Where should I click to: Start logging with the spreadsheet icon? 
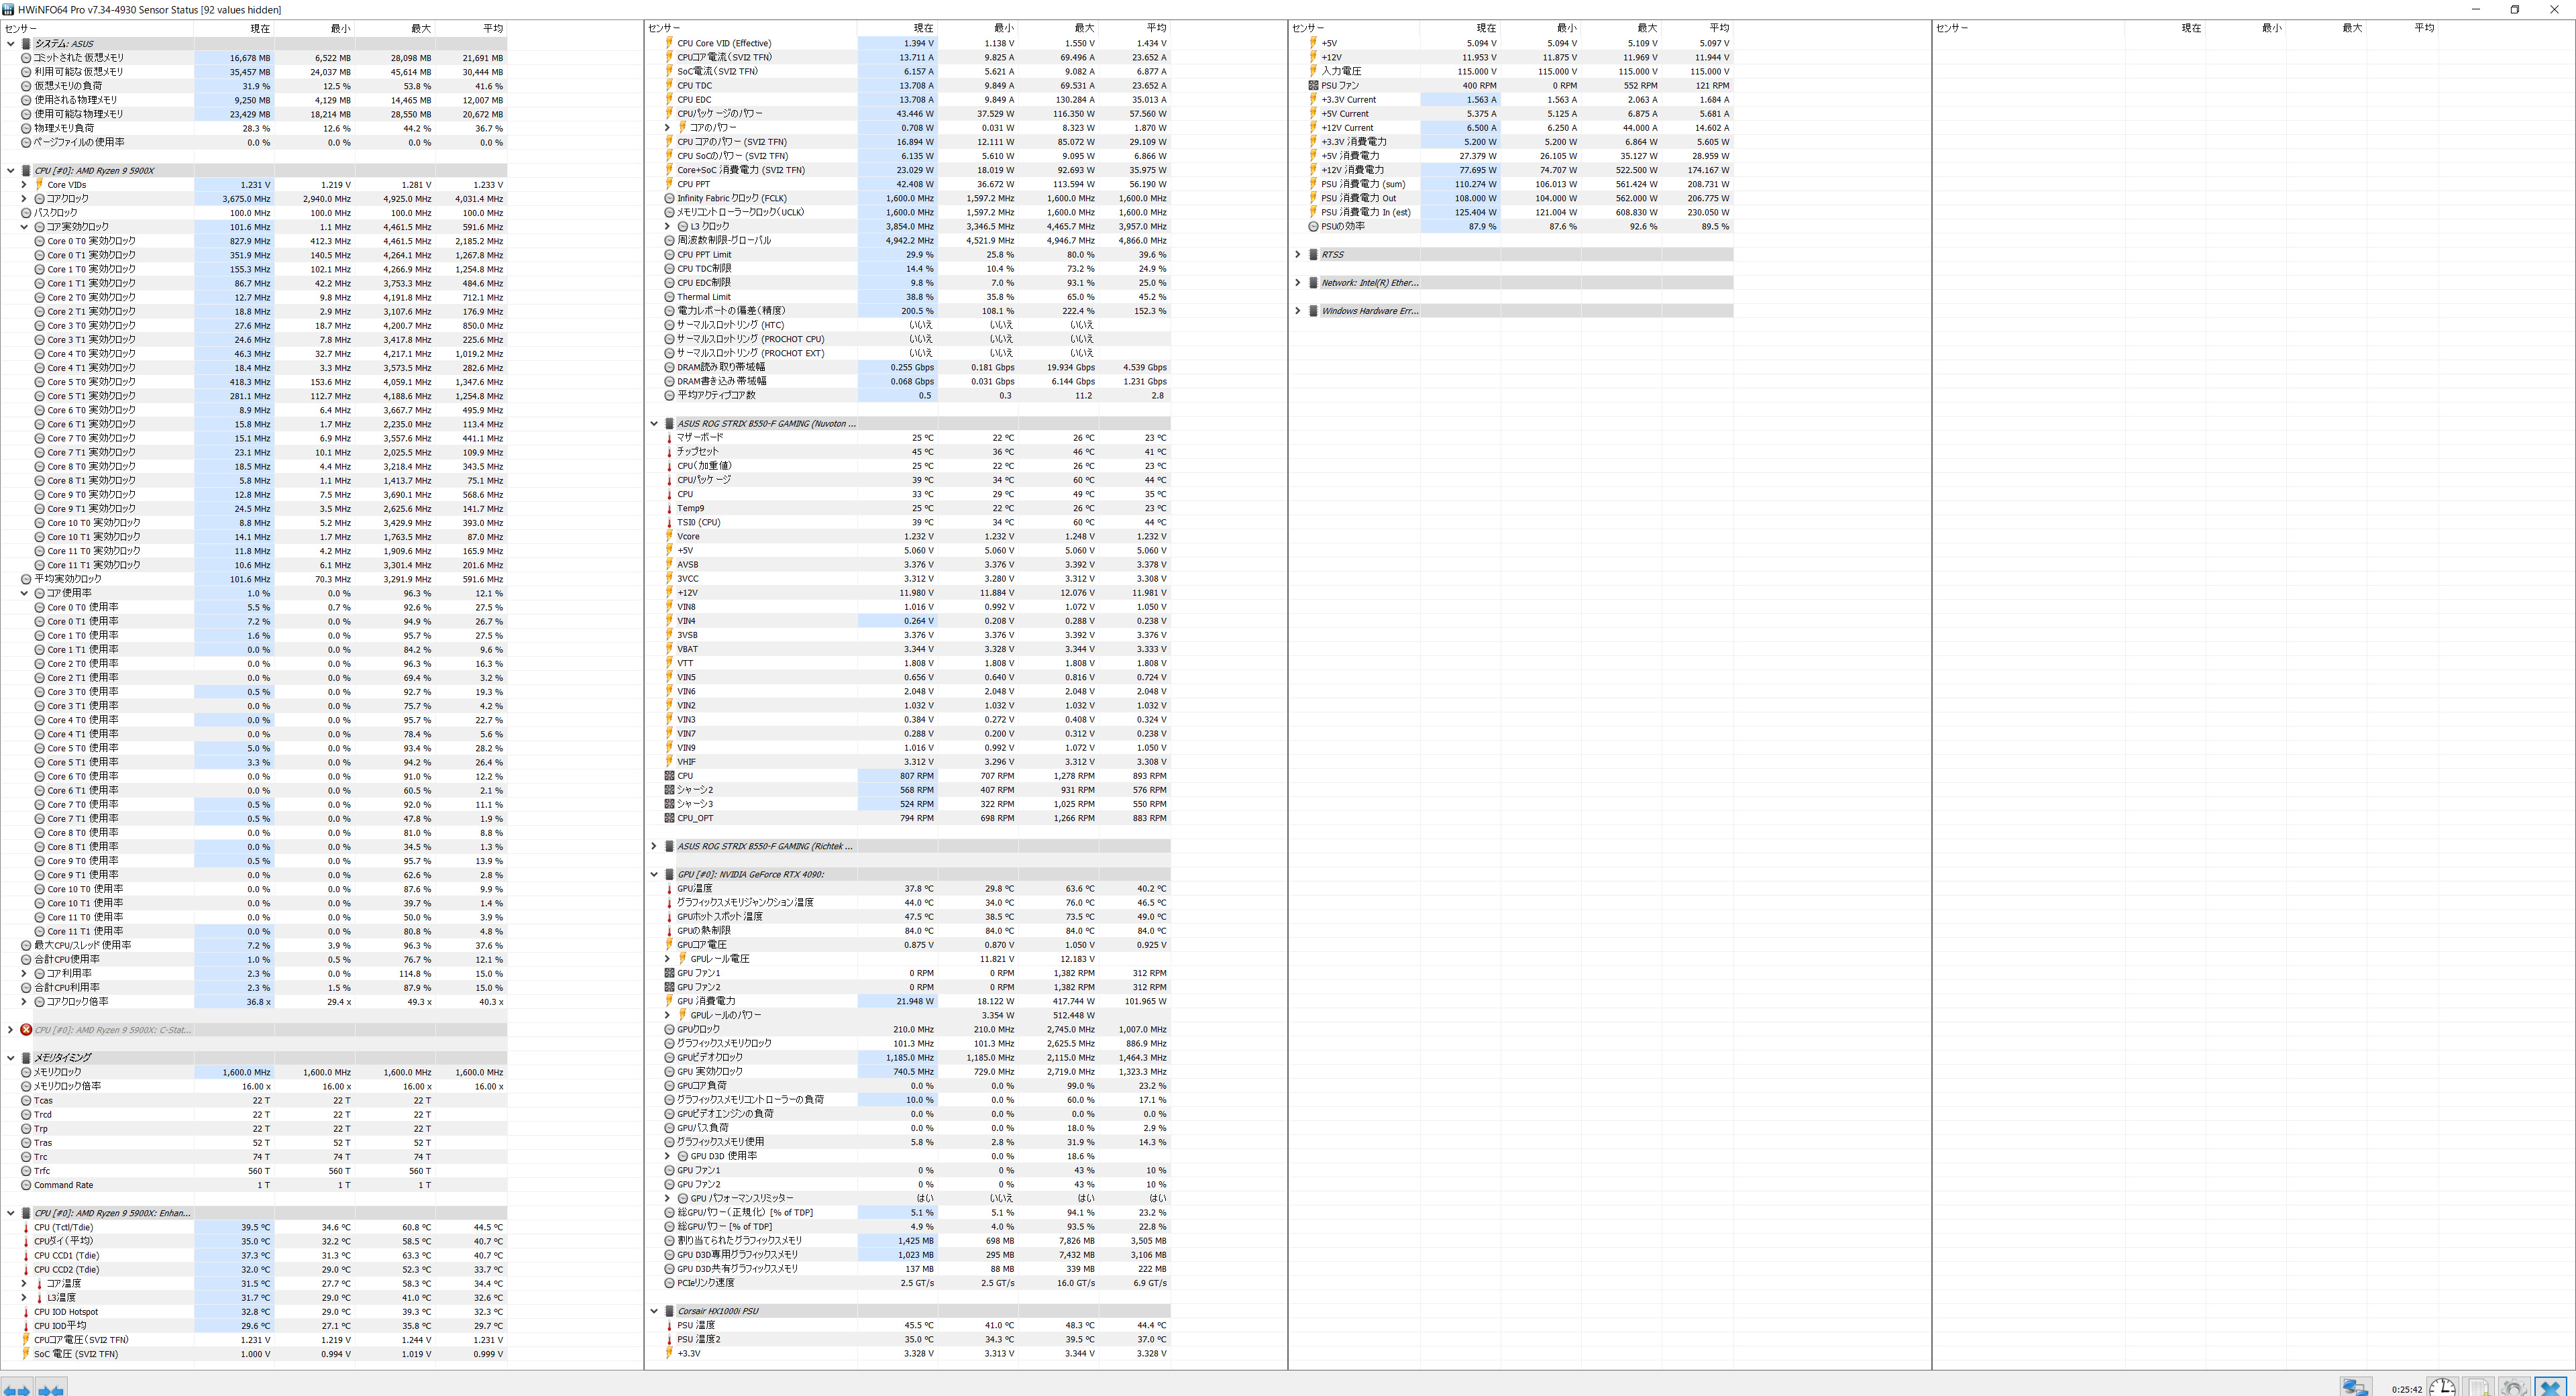click(x=2478, y=1387)
